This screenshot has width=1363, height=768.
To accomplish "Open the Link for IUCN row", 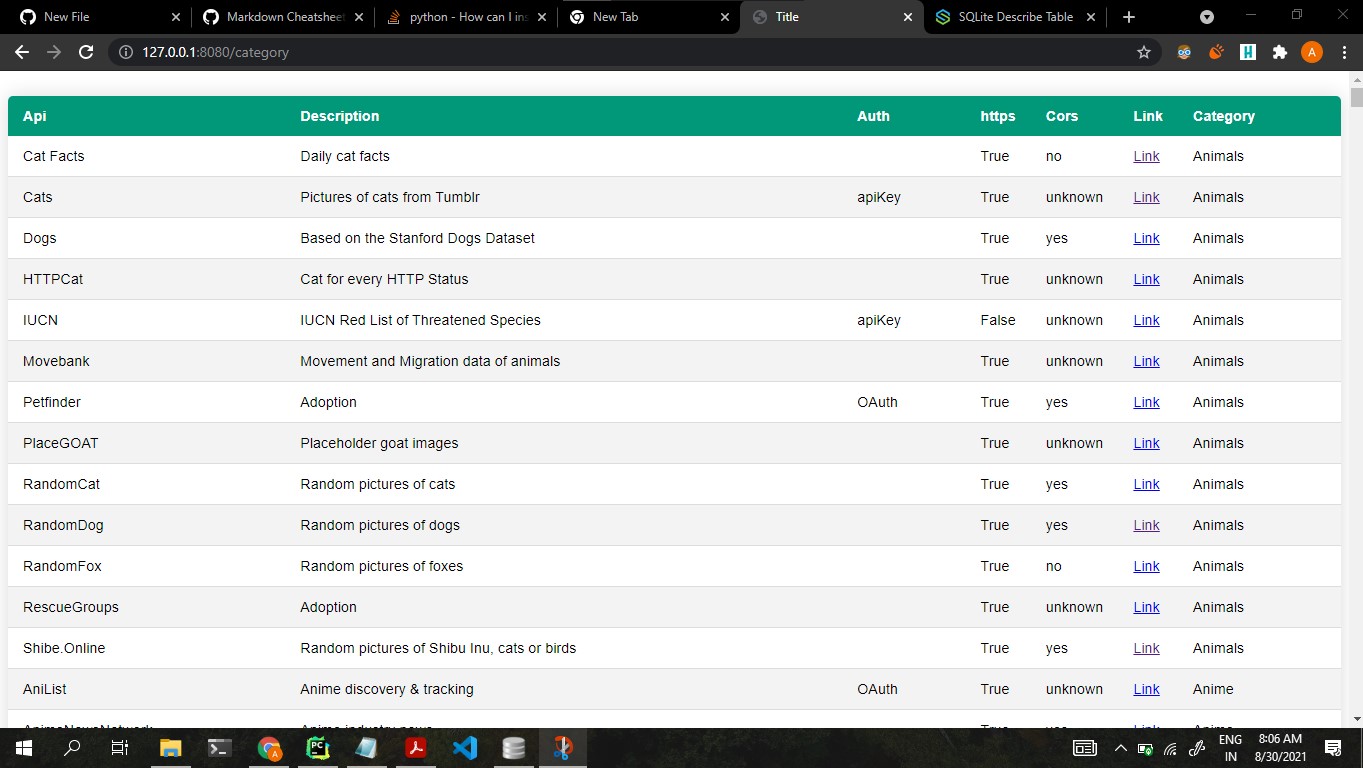I will (x=1146, y=320).
